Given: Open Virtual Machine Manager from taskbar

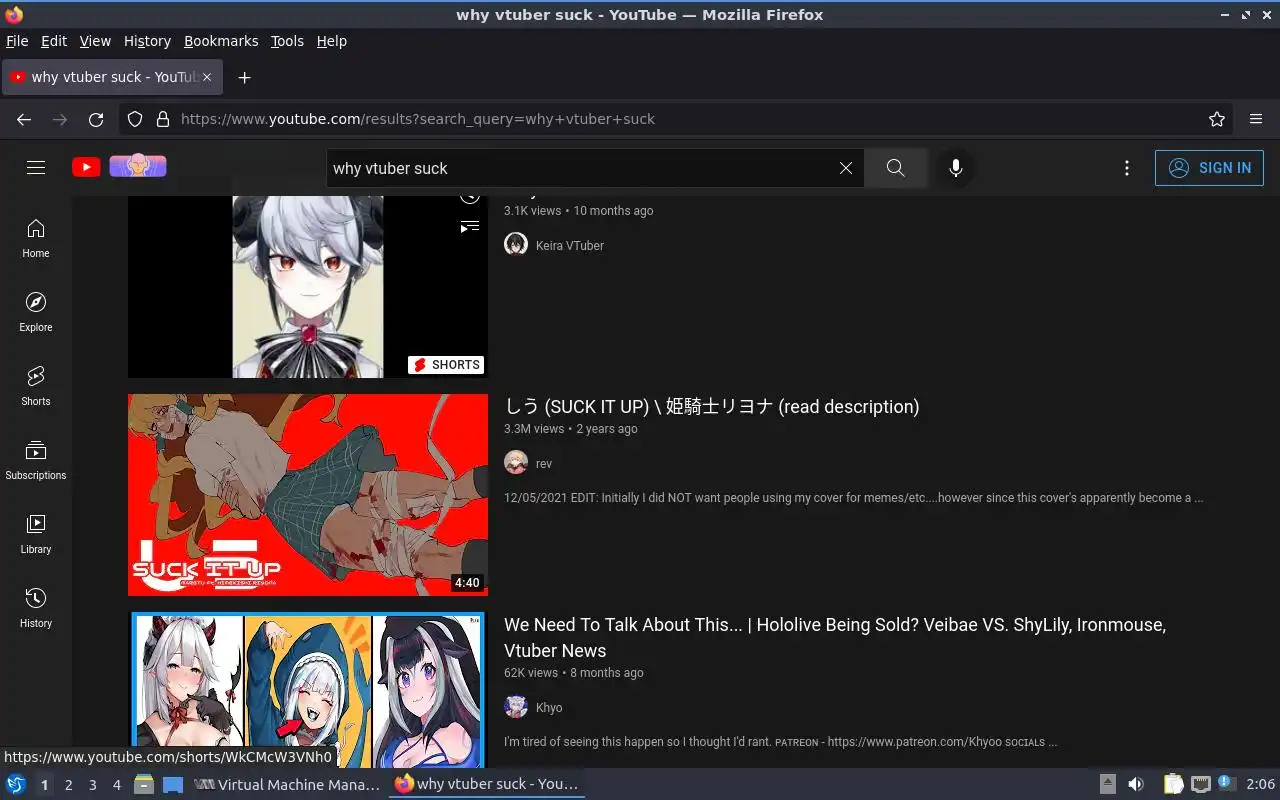Looking at the screenshot, I should [287, 785].
